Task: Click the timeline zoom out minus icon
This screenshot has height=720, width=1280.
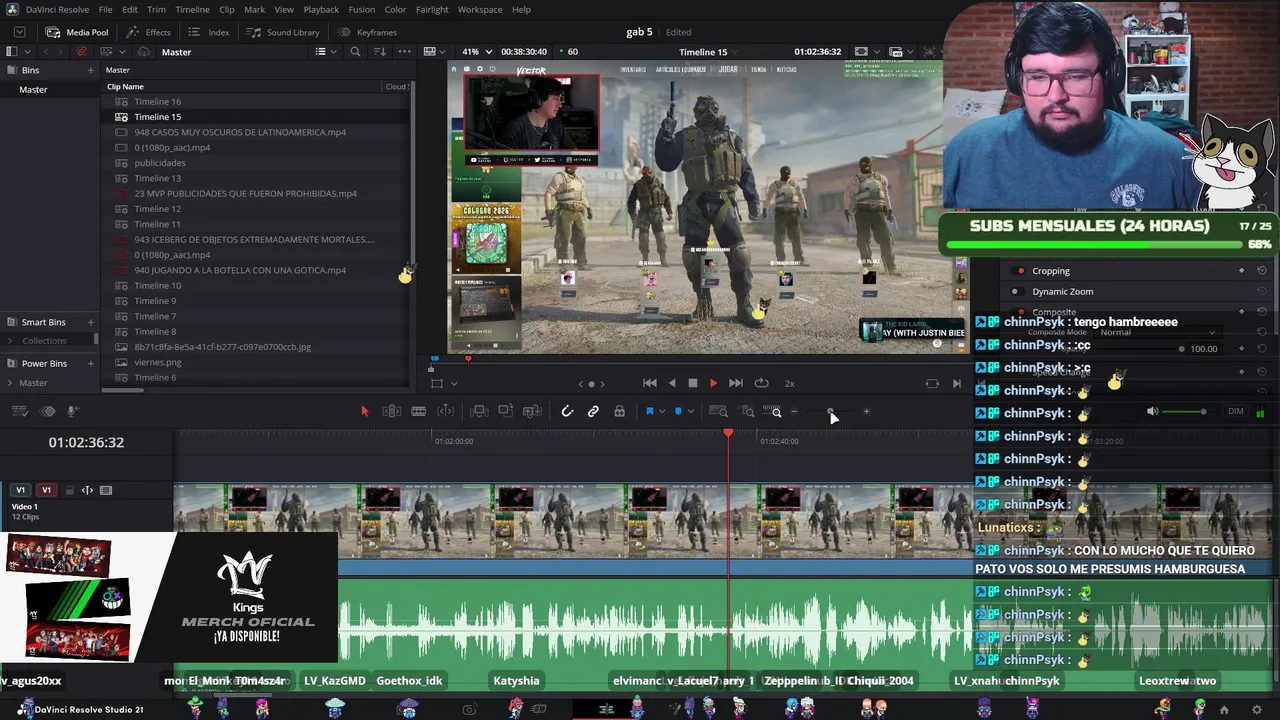Action: coord(795,411)
